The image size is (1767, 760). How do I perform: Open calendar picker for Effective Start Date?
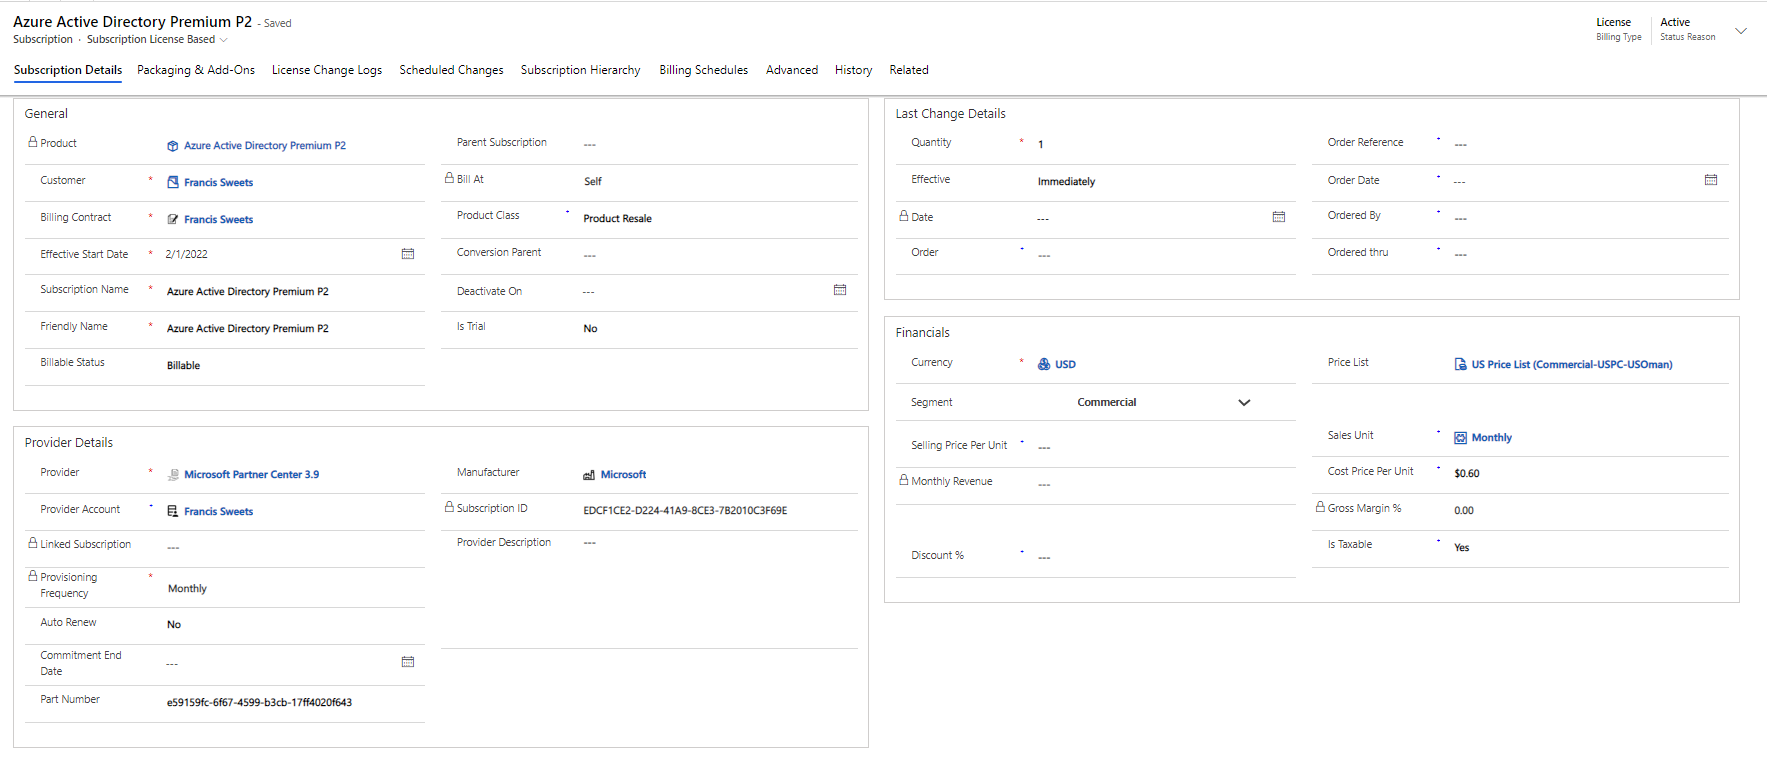pyautogui.click(x=408, y=254)
